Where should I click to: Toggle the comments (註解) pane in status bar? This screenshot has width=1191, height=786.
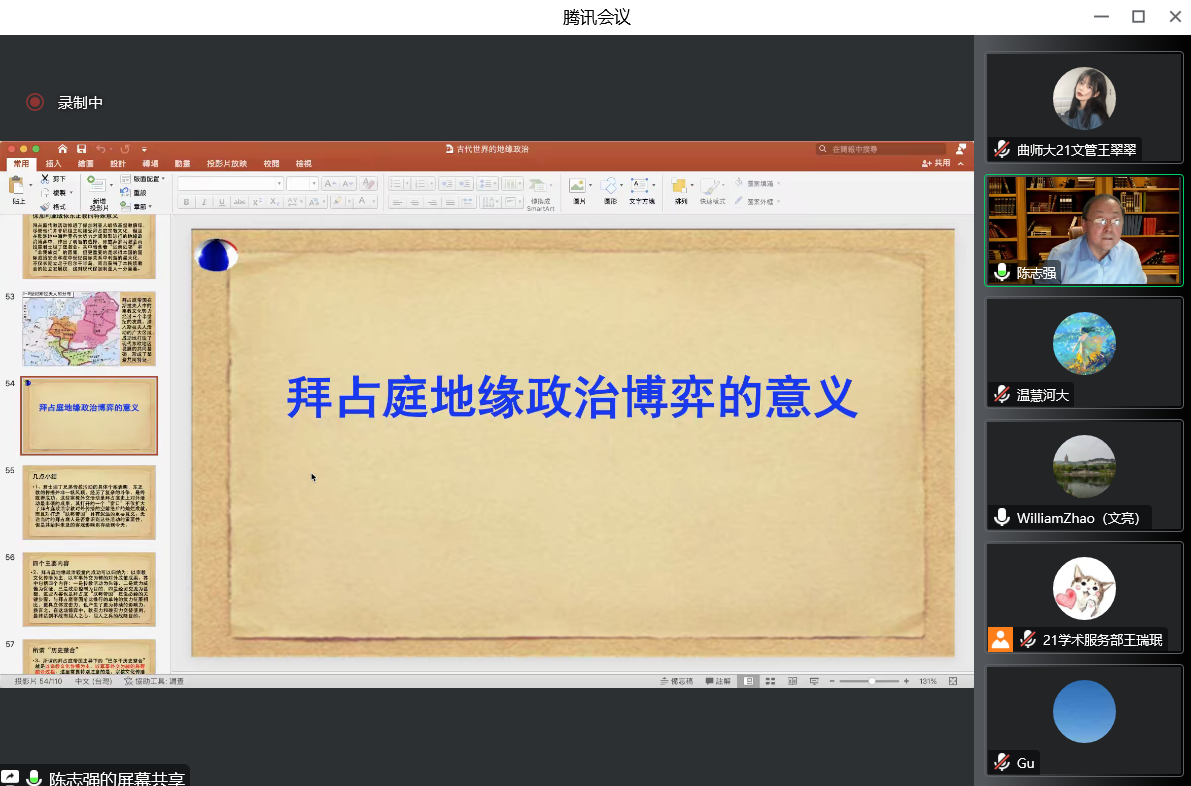(x=717, y=681)
